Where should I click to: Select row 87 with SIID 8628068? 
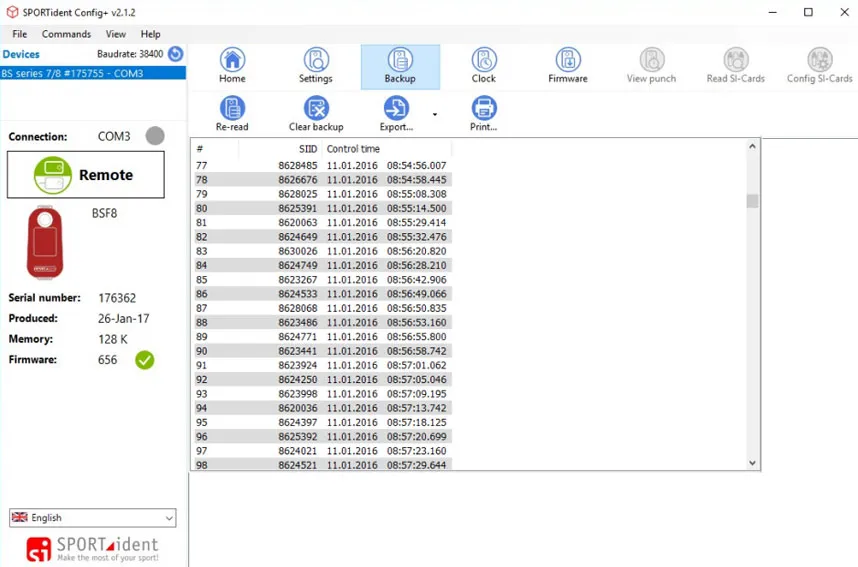323,308
